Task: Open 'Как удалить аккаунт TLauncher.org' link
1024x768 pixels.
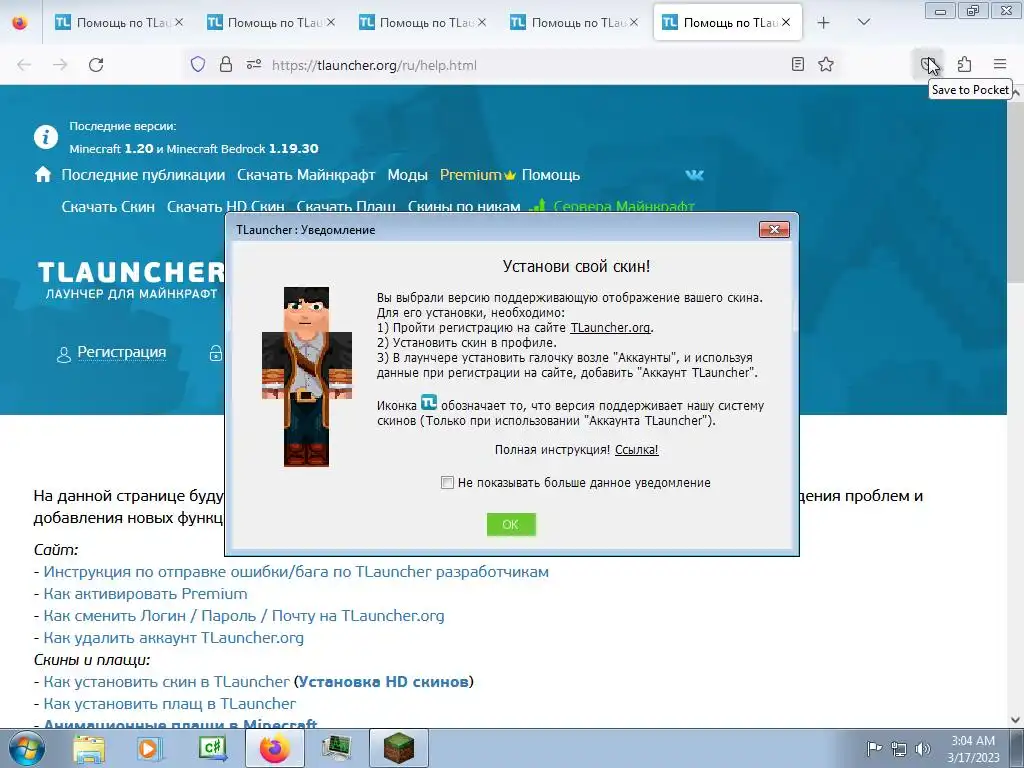Action: pos(173,637)
